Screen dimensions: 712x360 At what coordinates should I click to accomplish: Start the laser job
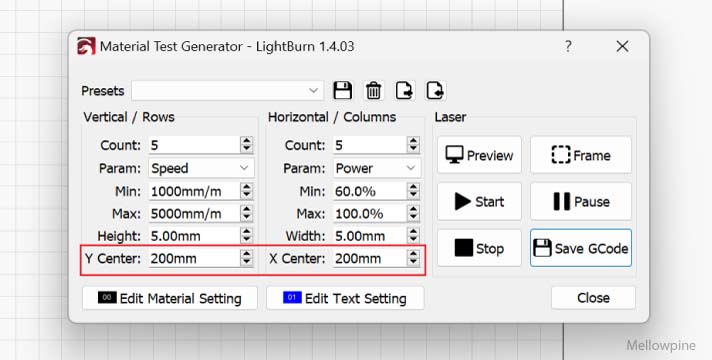click(480, 201)
